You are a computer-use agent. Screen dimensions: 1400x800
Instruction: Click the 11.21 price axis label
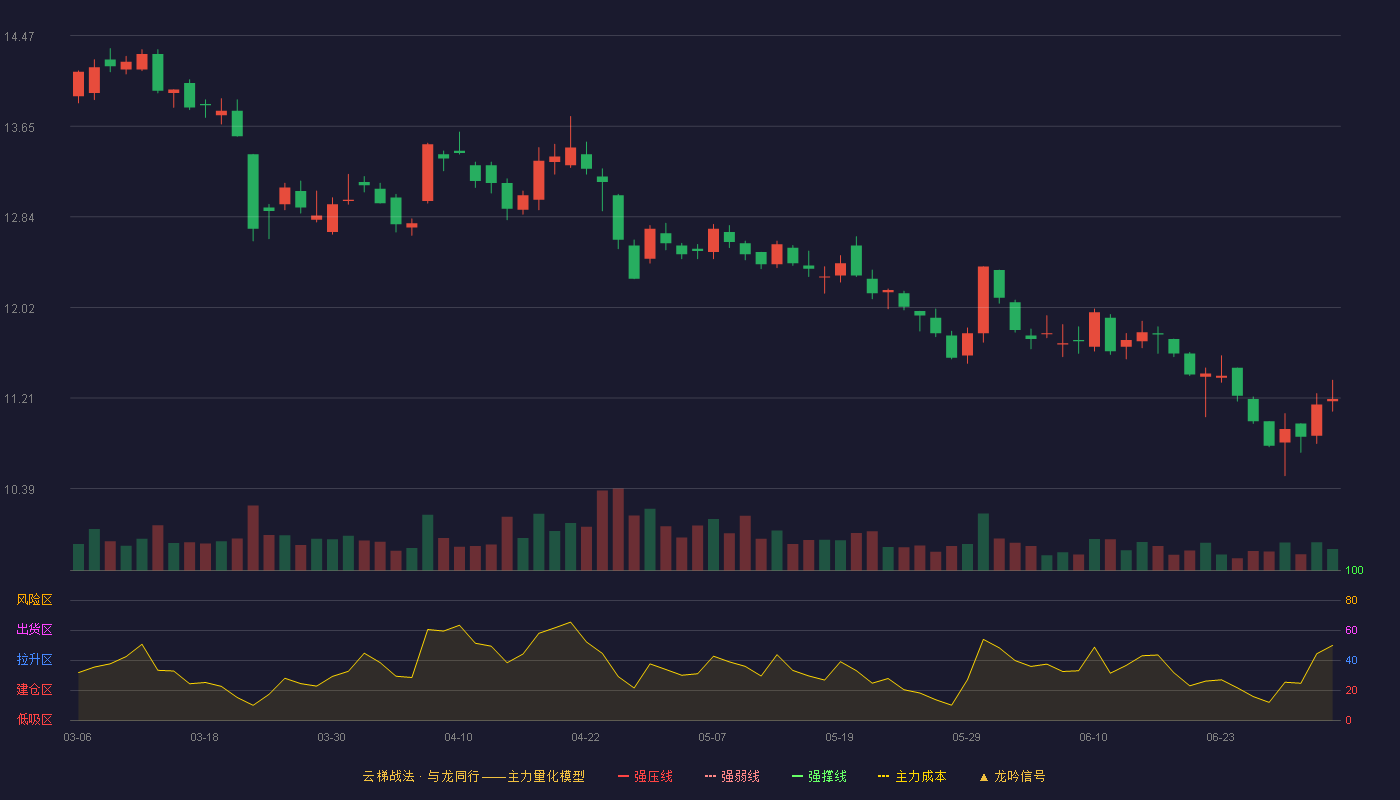click(x=19, y=399)
